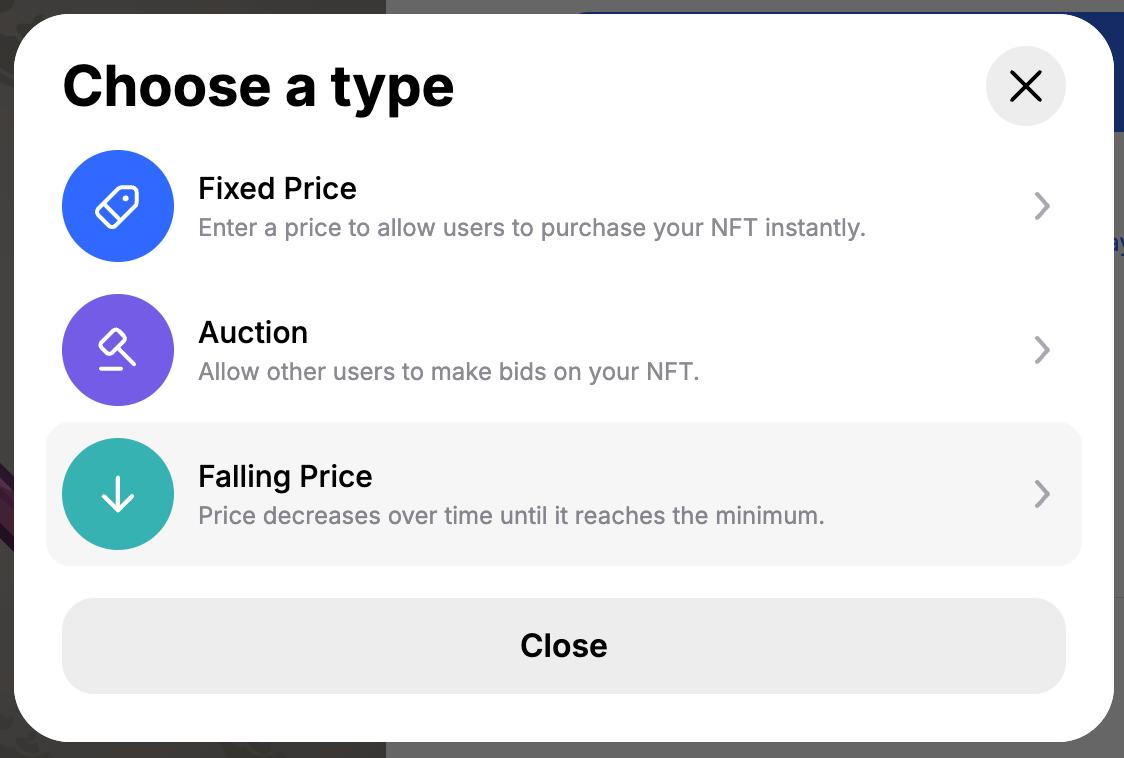Click 'Price decreases over time' description

[511, 516]
